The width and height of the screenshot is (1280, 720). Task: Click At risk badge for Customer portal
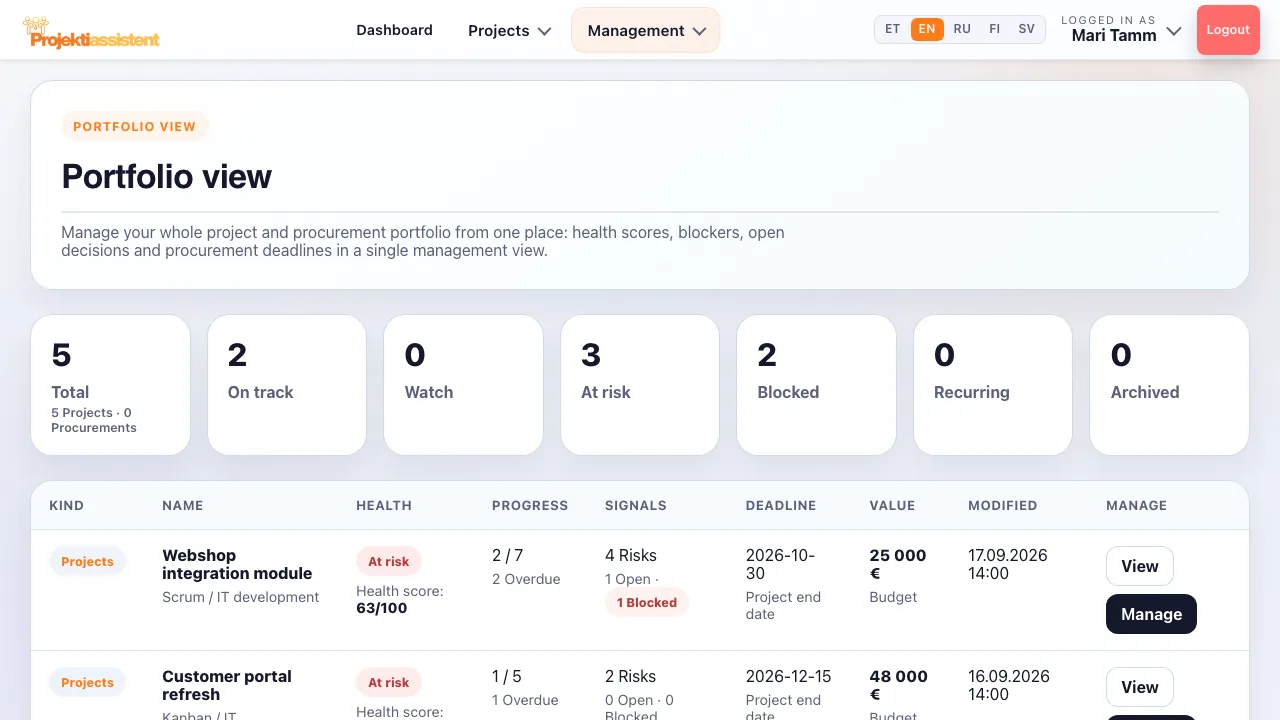[389, 683]
